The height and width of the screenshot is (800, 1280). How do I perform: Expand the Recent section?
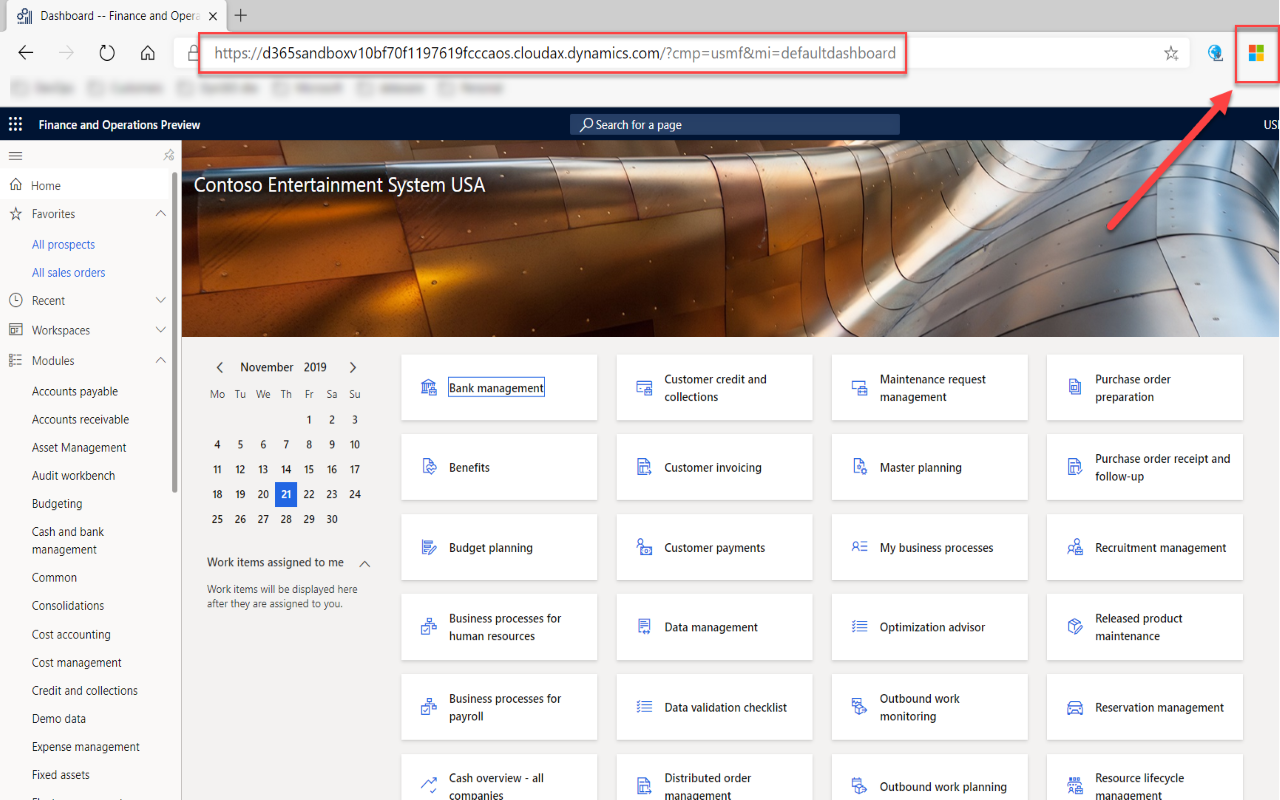click(160, 300)
